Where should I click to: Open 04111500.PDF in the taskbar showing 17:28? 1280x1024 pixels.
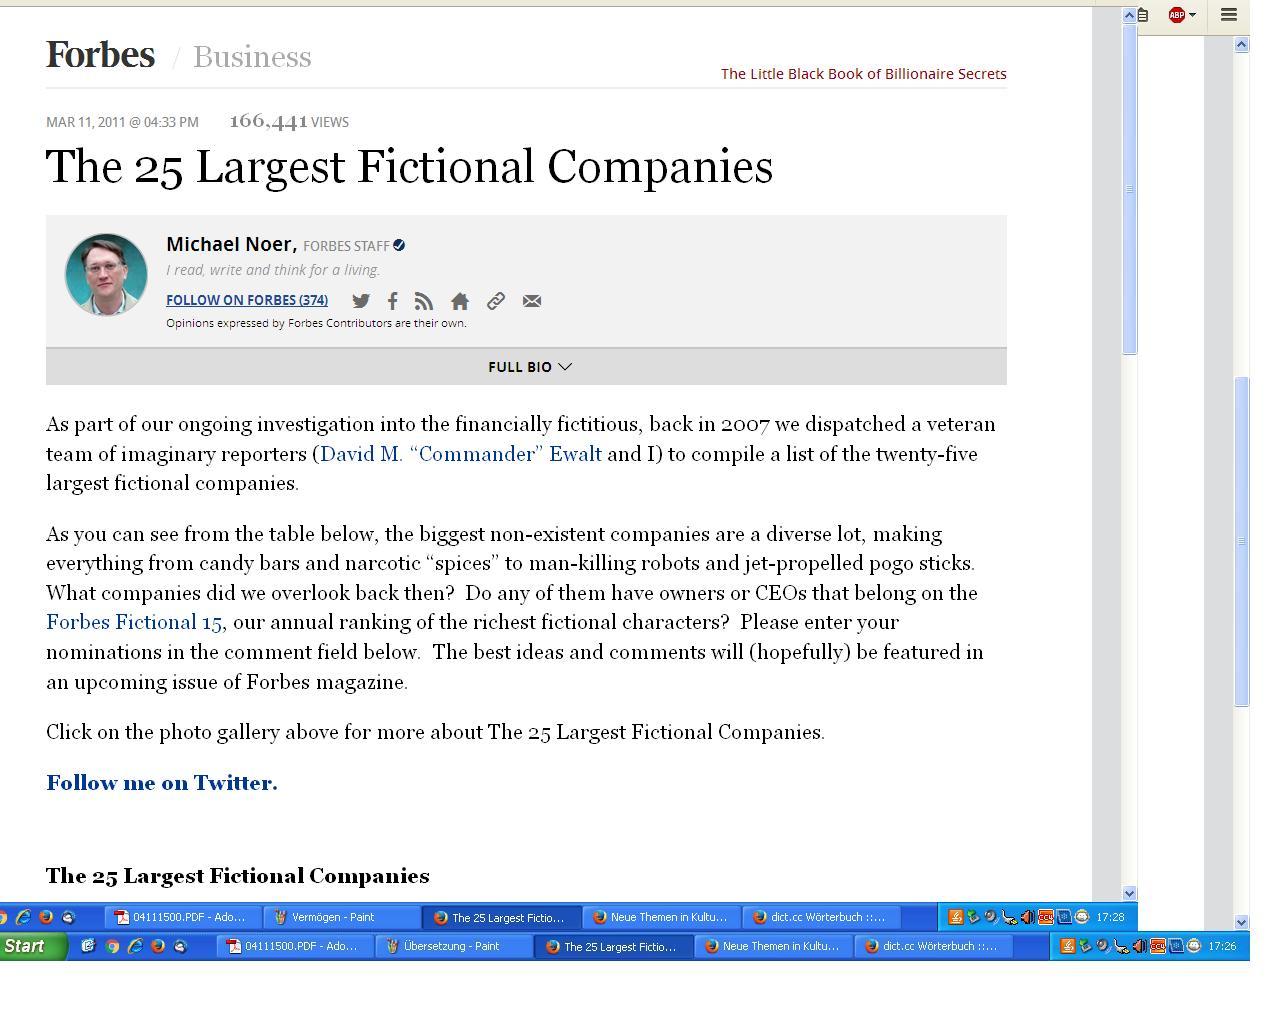tap(183, 917)
